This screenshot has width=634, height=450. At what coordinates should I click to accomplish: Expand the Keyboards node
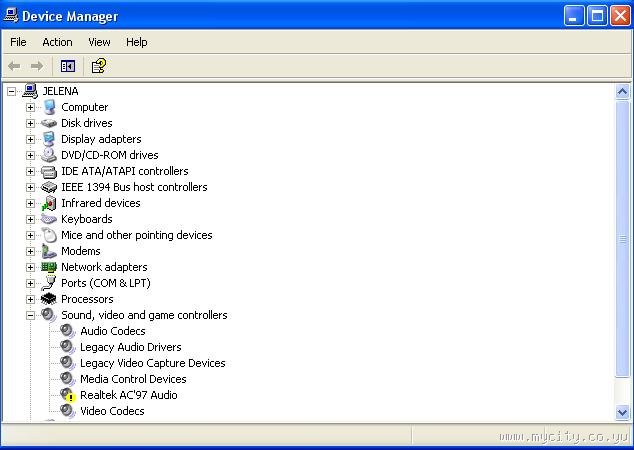pyautogui.click(x=30, y=220)
